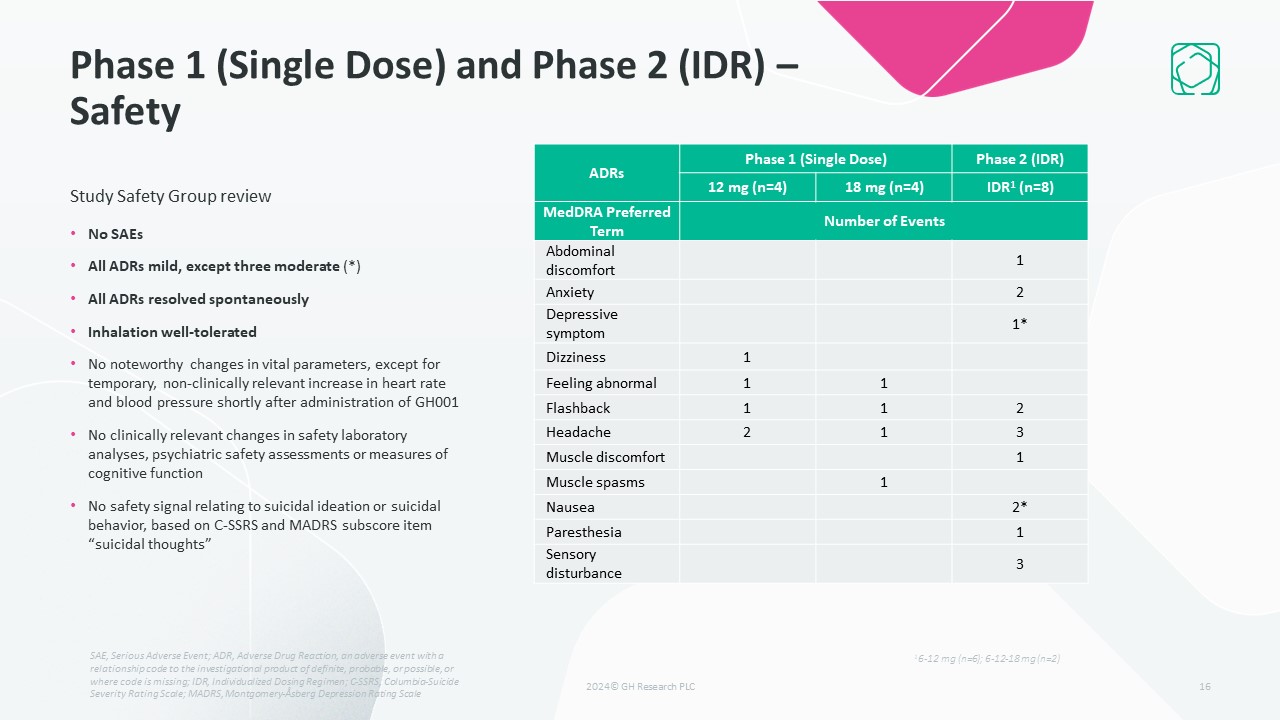The width and height of the screenshot is (1280, 720).
Task: Click the "Phase 2 (IDR)" table header
Action: [x=1019, y=159]
